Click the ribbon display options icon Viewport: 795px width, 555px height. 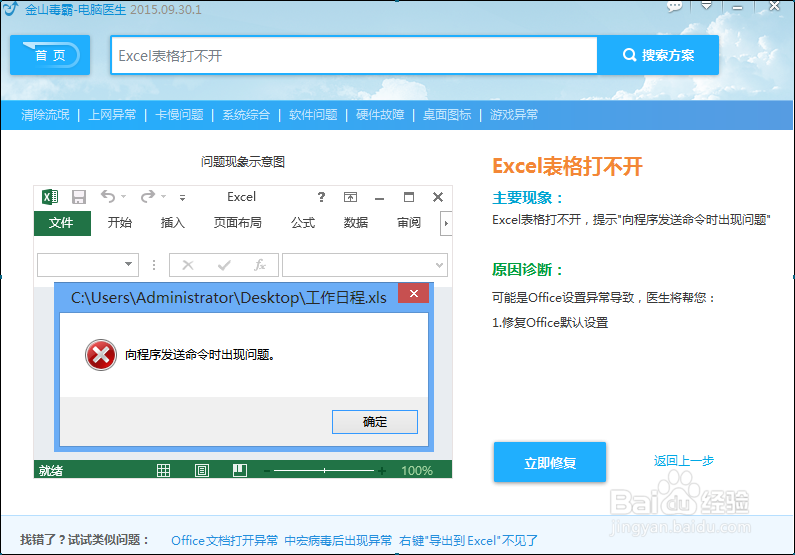coord(350,197)
